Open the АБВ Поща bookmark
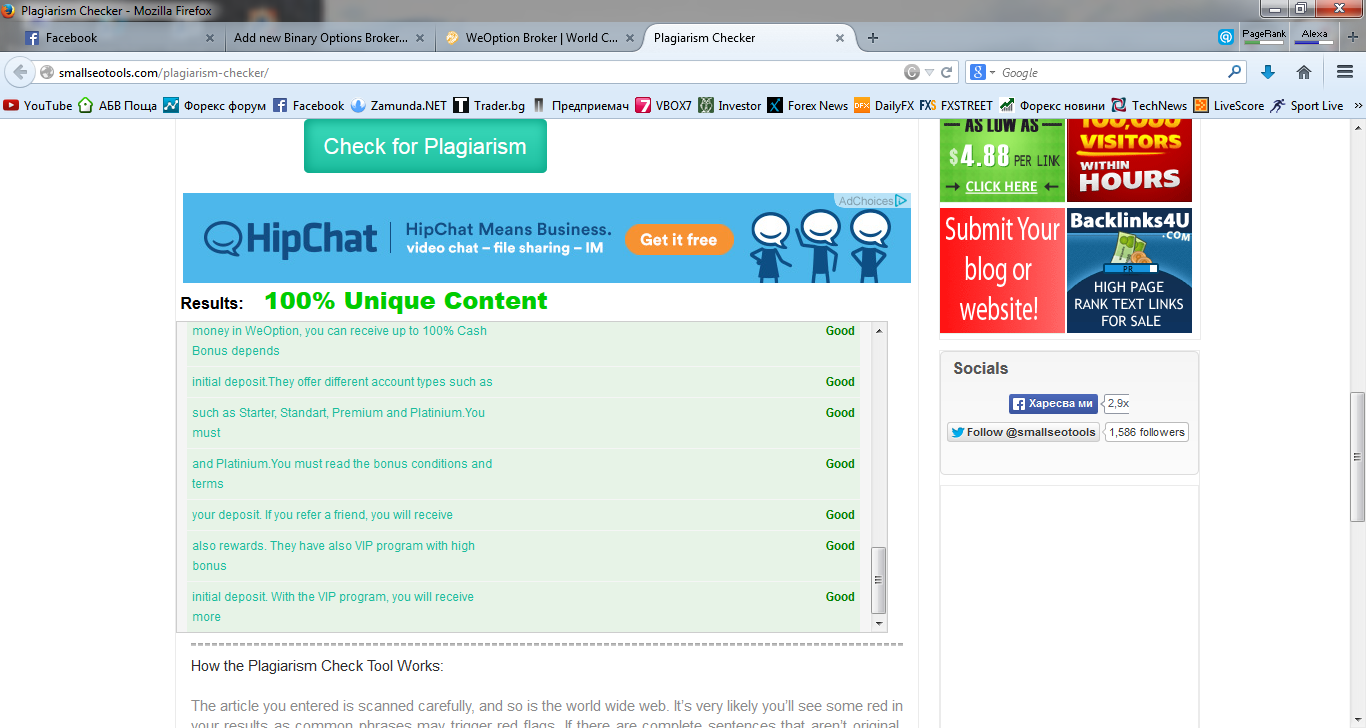Screen dimensions: 1366x728 tap(117, 105)
